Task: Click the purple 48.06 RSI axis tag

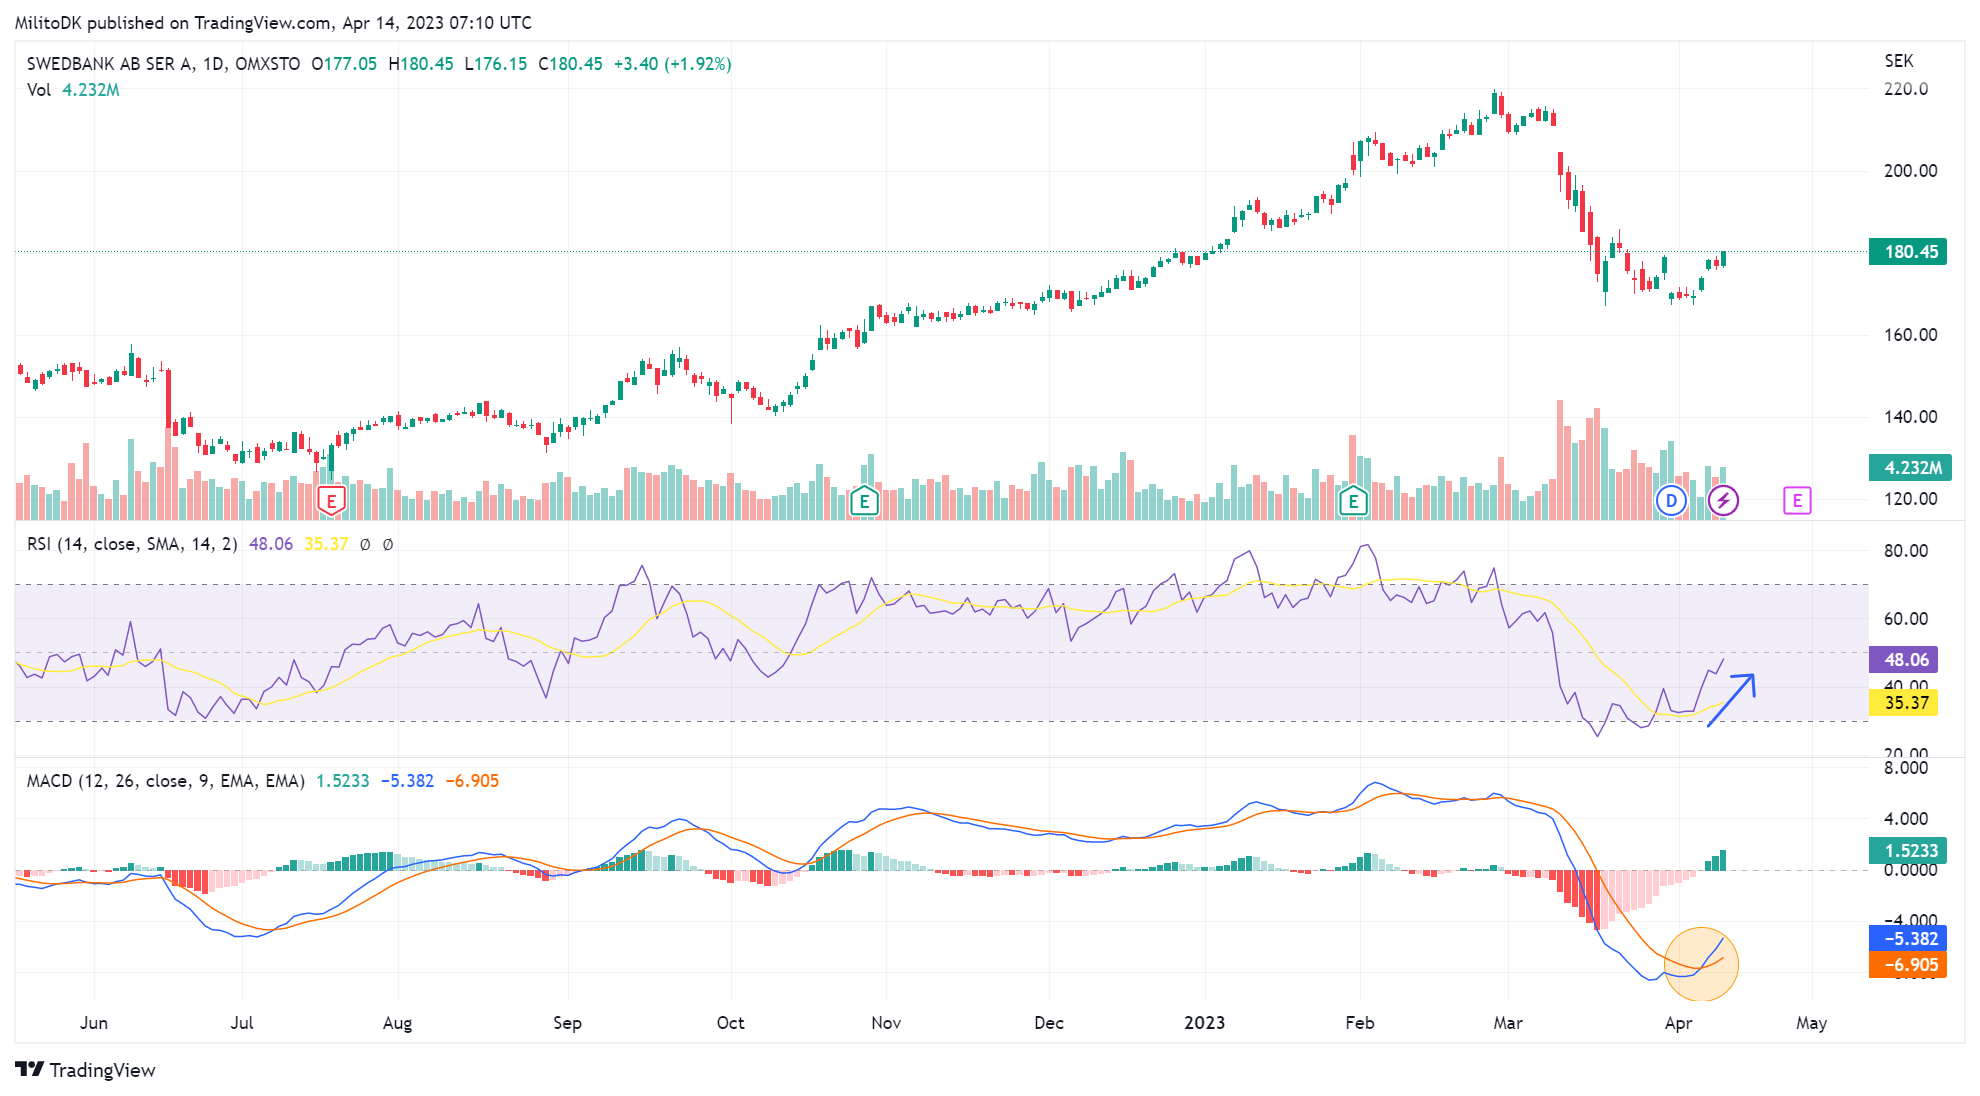Action: point(1904,660)
